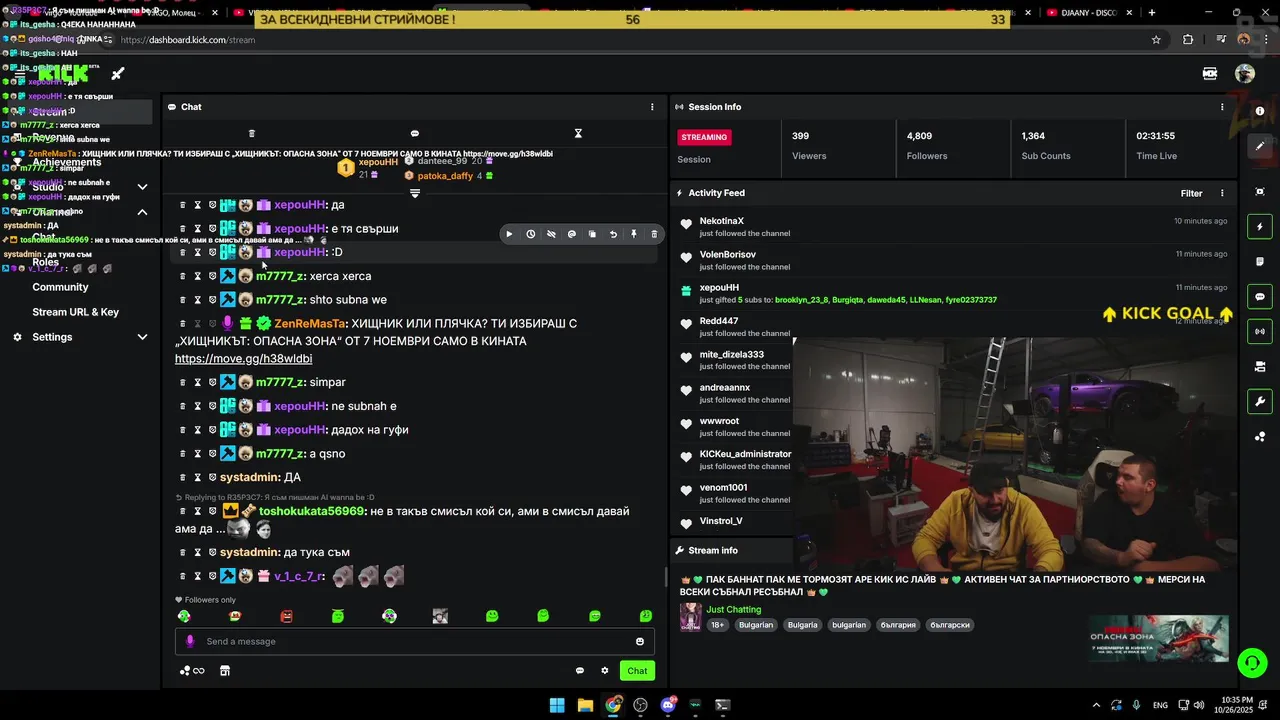Click the chat panel scrollbar
The image size is (1280, 720).
666,578
